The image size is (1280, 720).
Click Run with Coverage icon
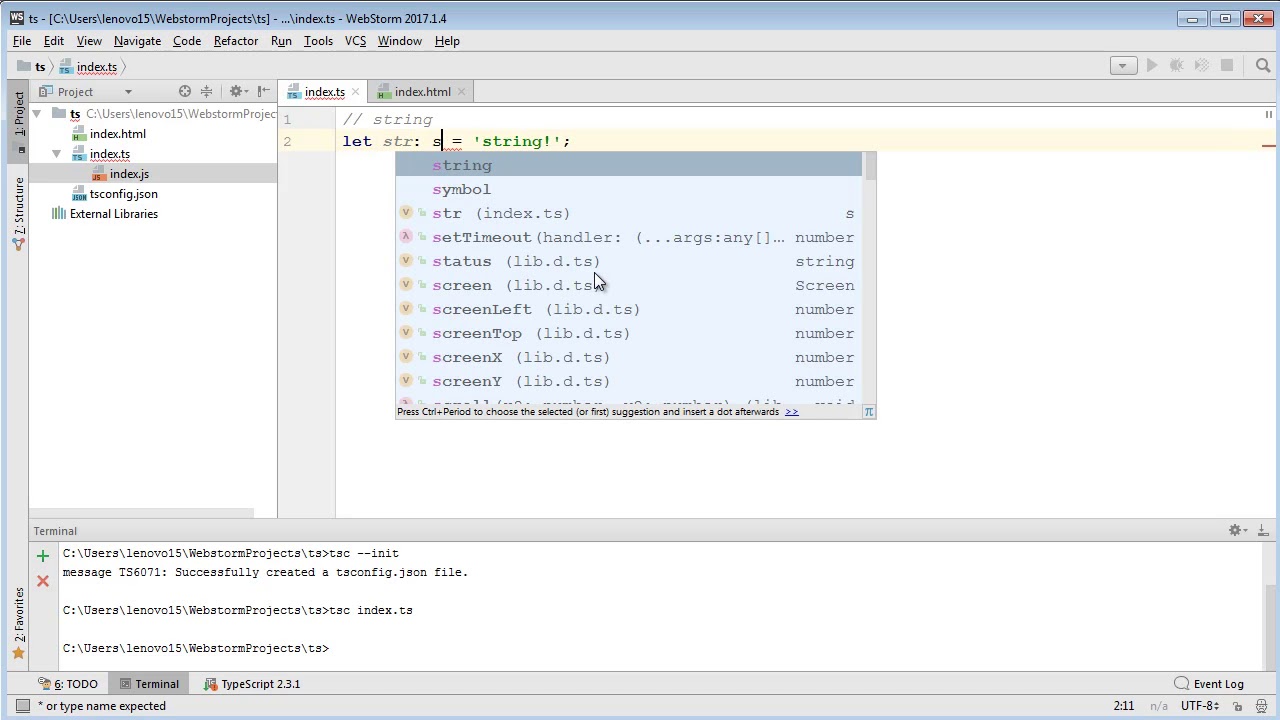pyautogui.click(x=1202, y=66)
